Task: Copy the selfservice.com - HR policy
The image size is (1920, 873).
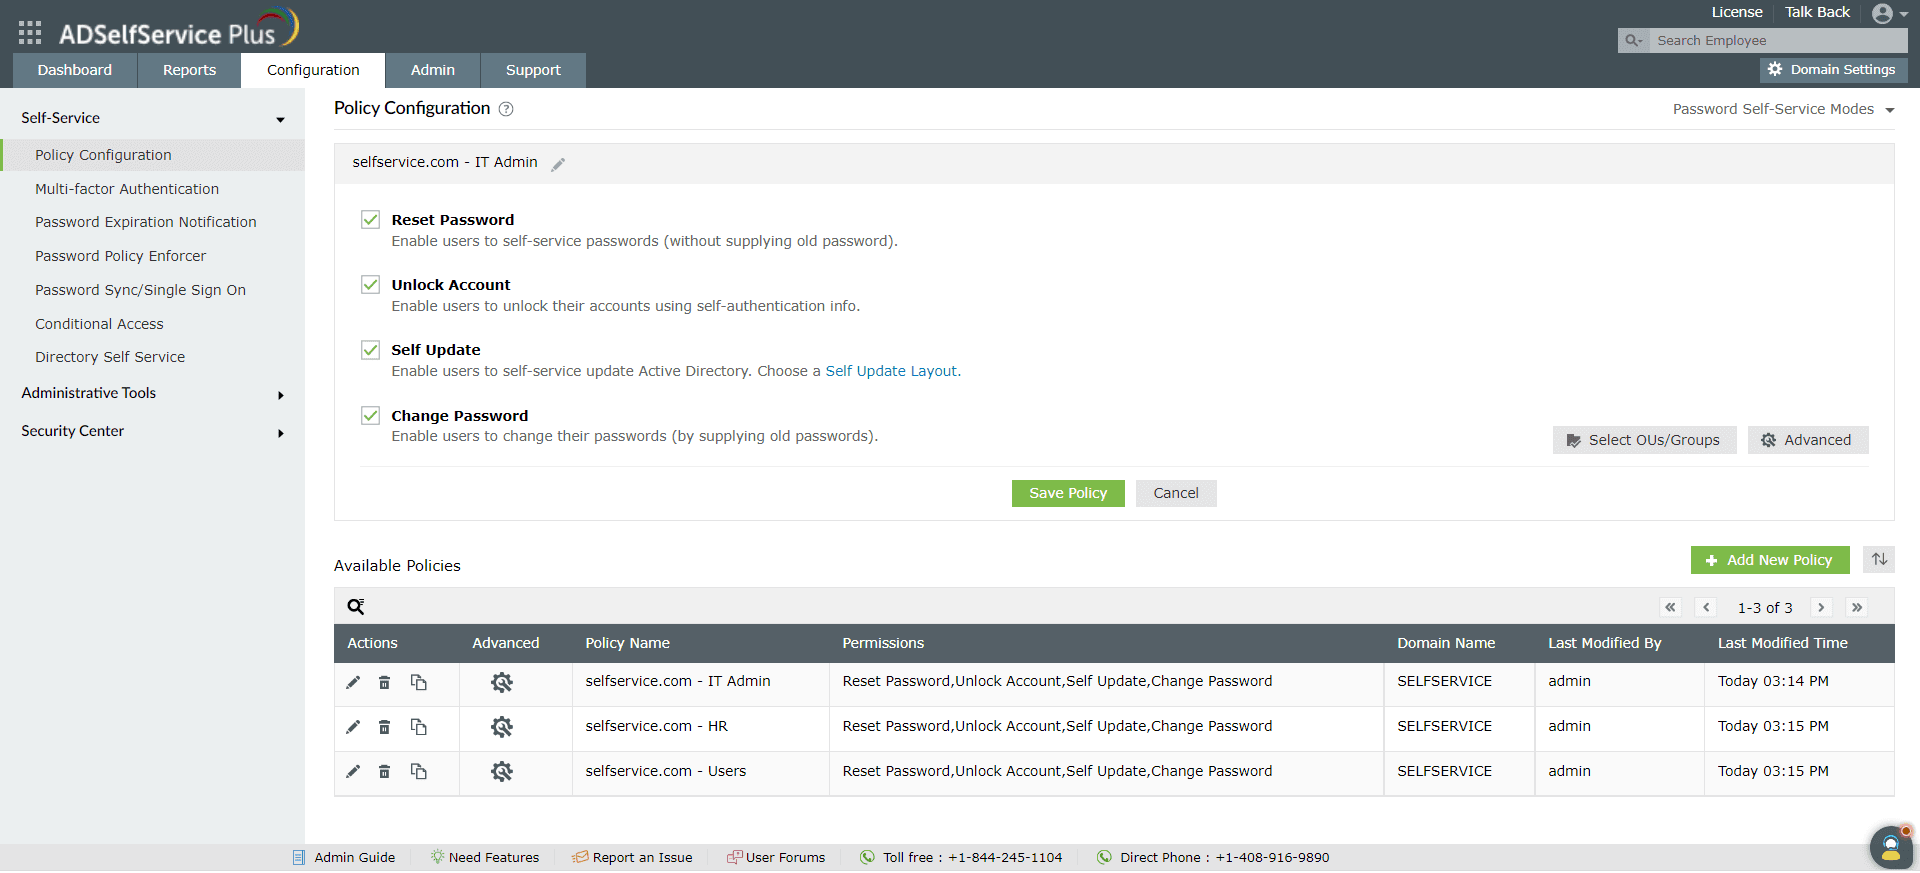Action: [419, 727]
